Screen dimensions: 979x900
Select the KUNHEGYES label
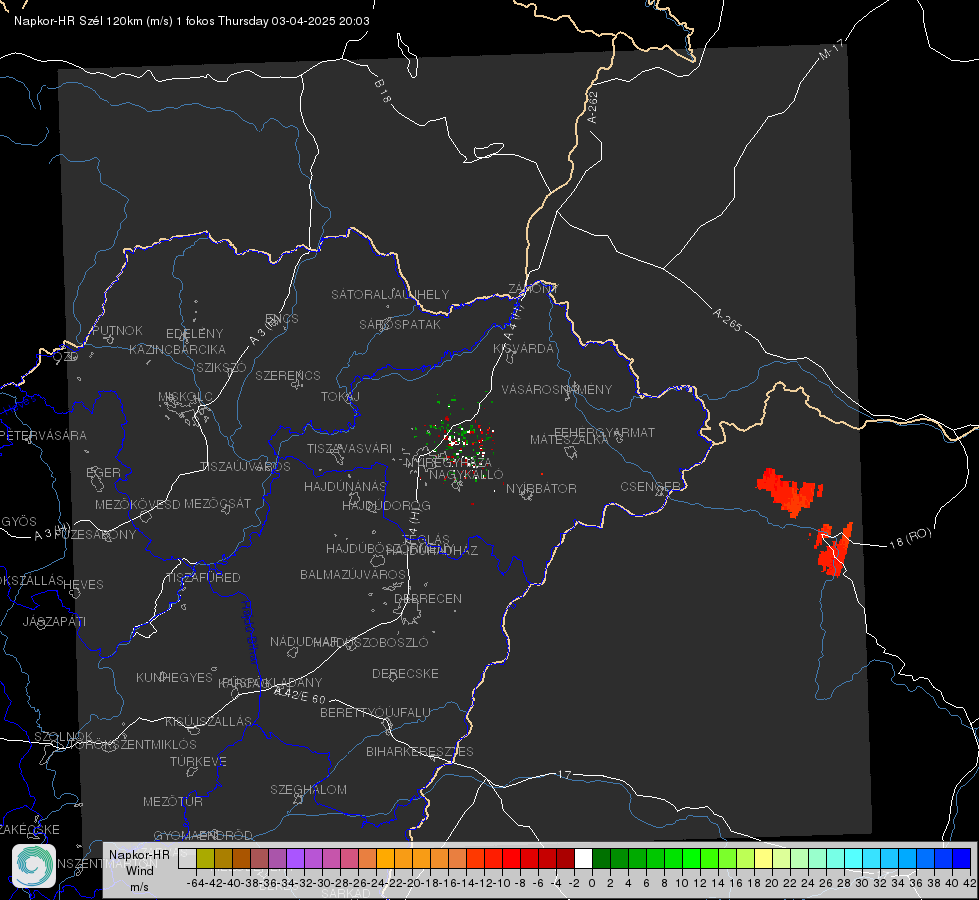(x=174, y=677)
